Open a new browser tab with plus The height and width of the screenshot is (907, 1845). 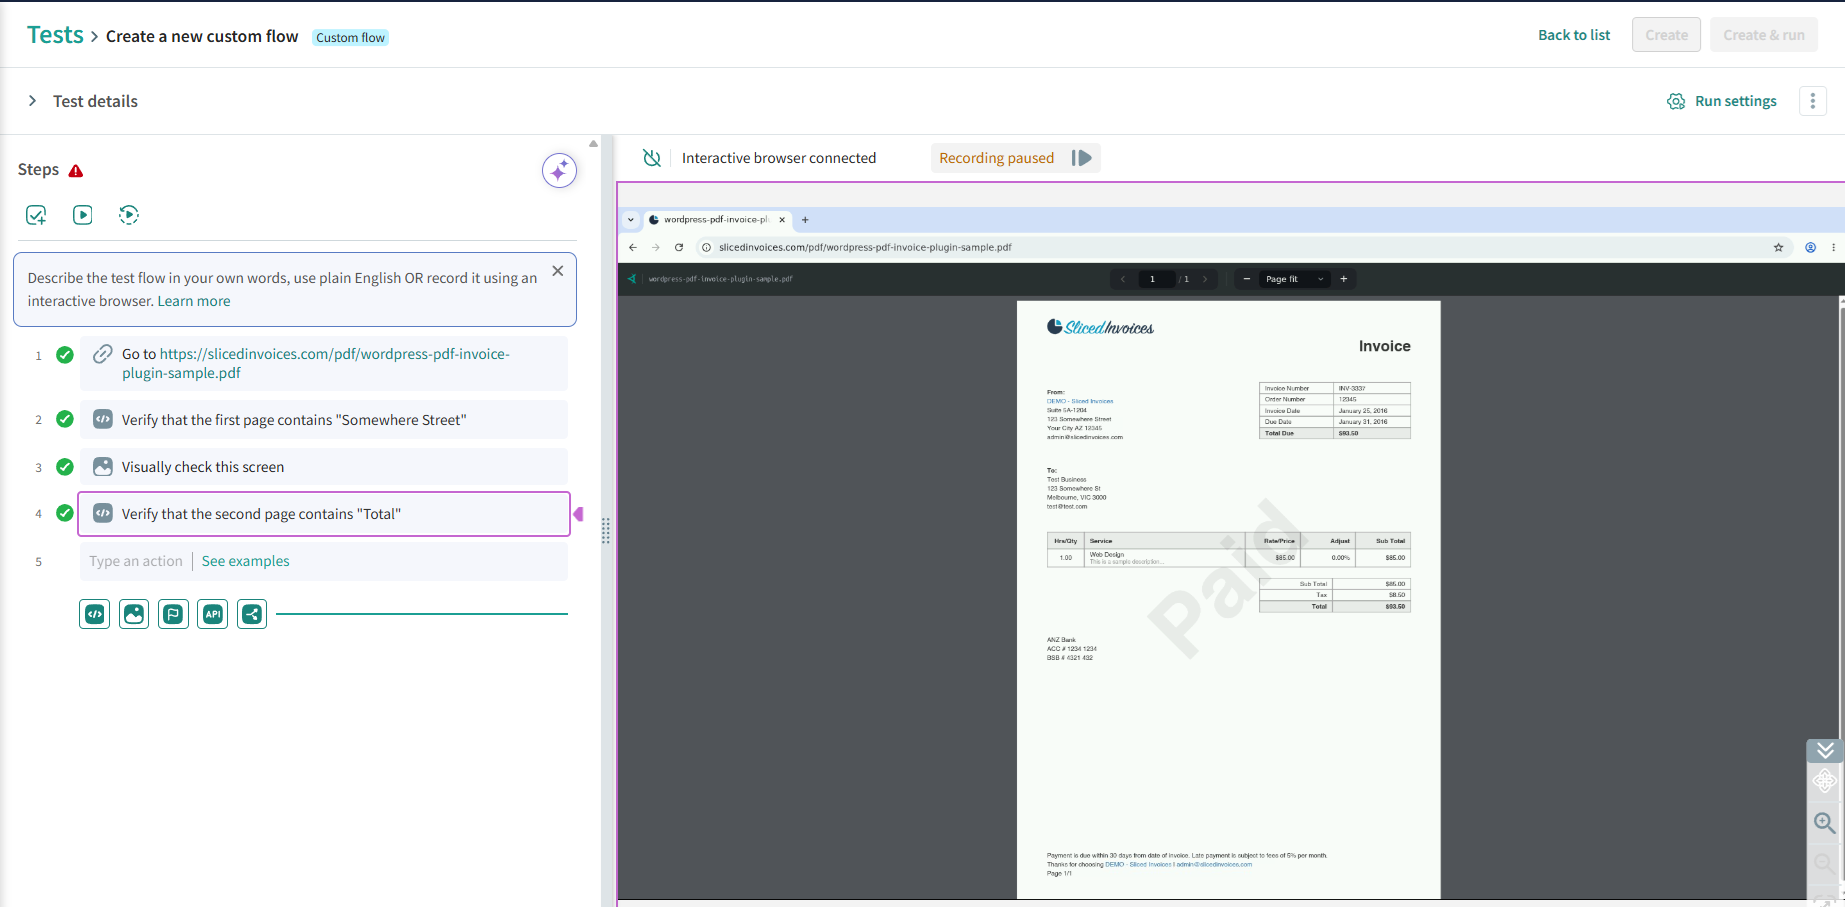point(805,220)
